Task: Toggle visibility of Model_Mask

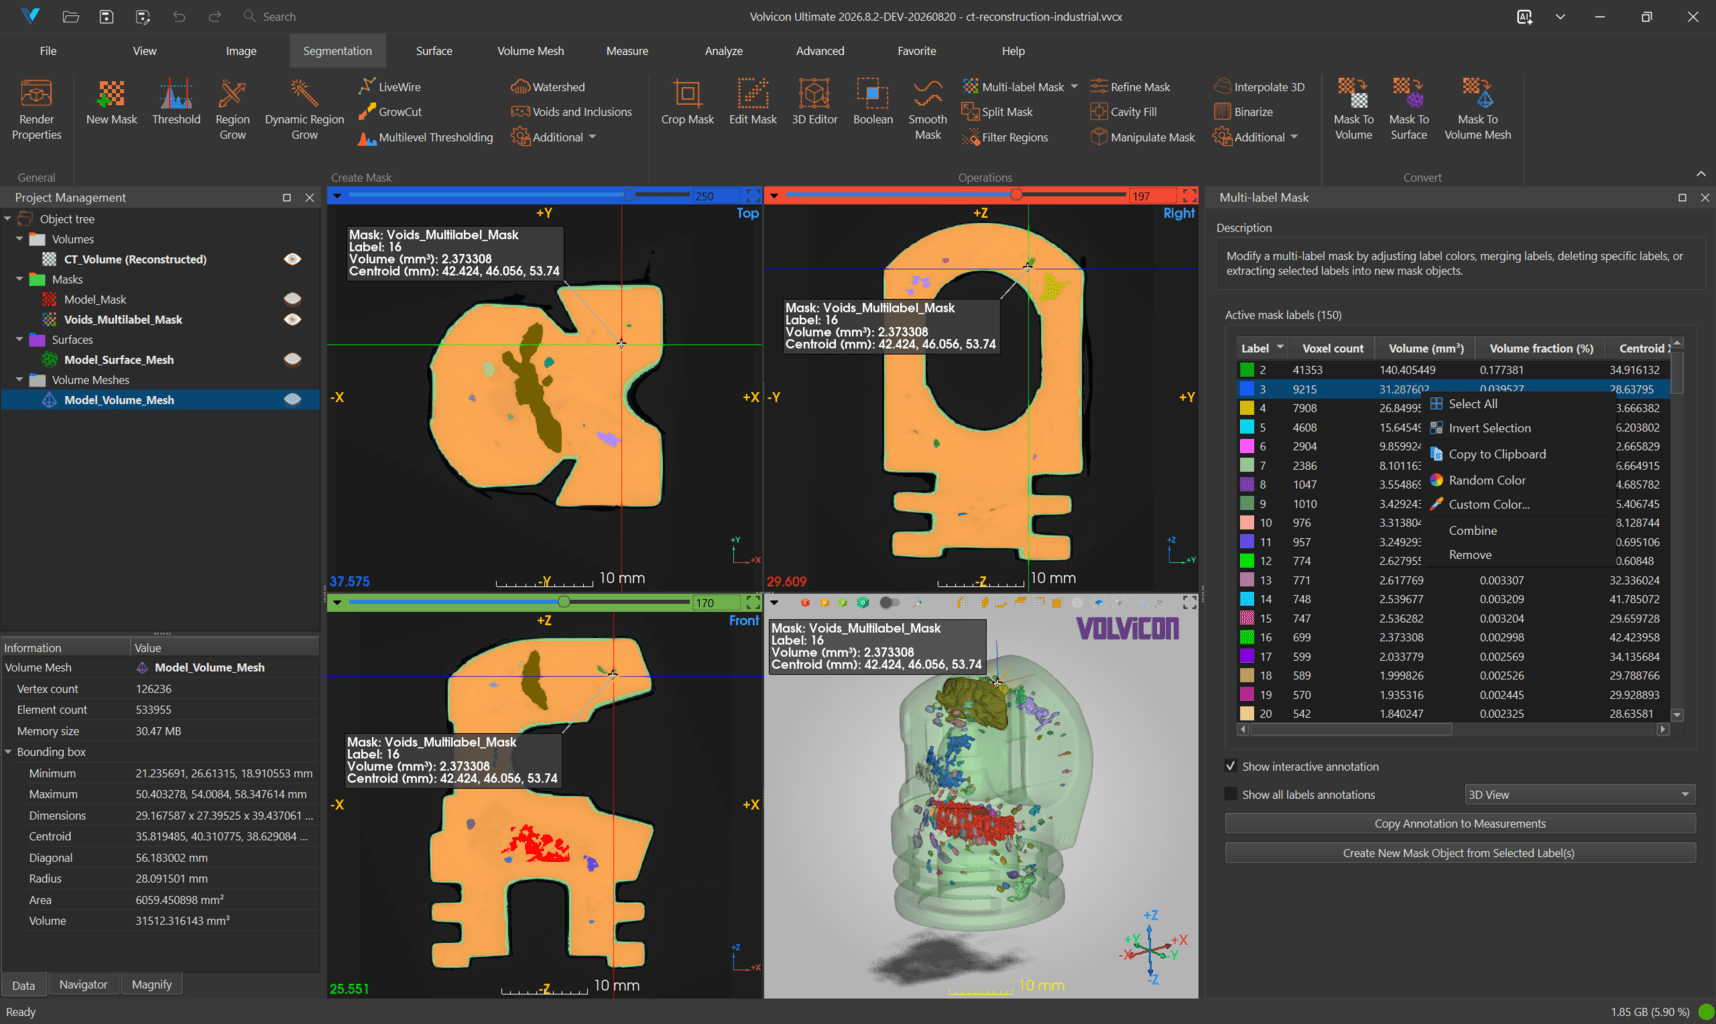Action: coord(293,299)
